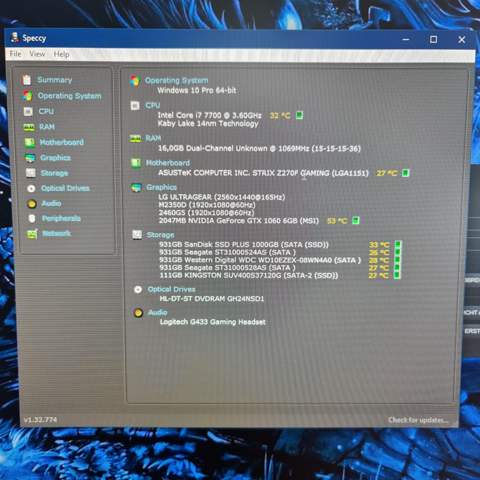
Task: Click motherboard temperature green indicator icon
Action: [x=405, y=173]
